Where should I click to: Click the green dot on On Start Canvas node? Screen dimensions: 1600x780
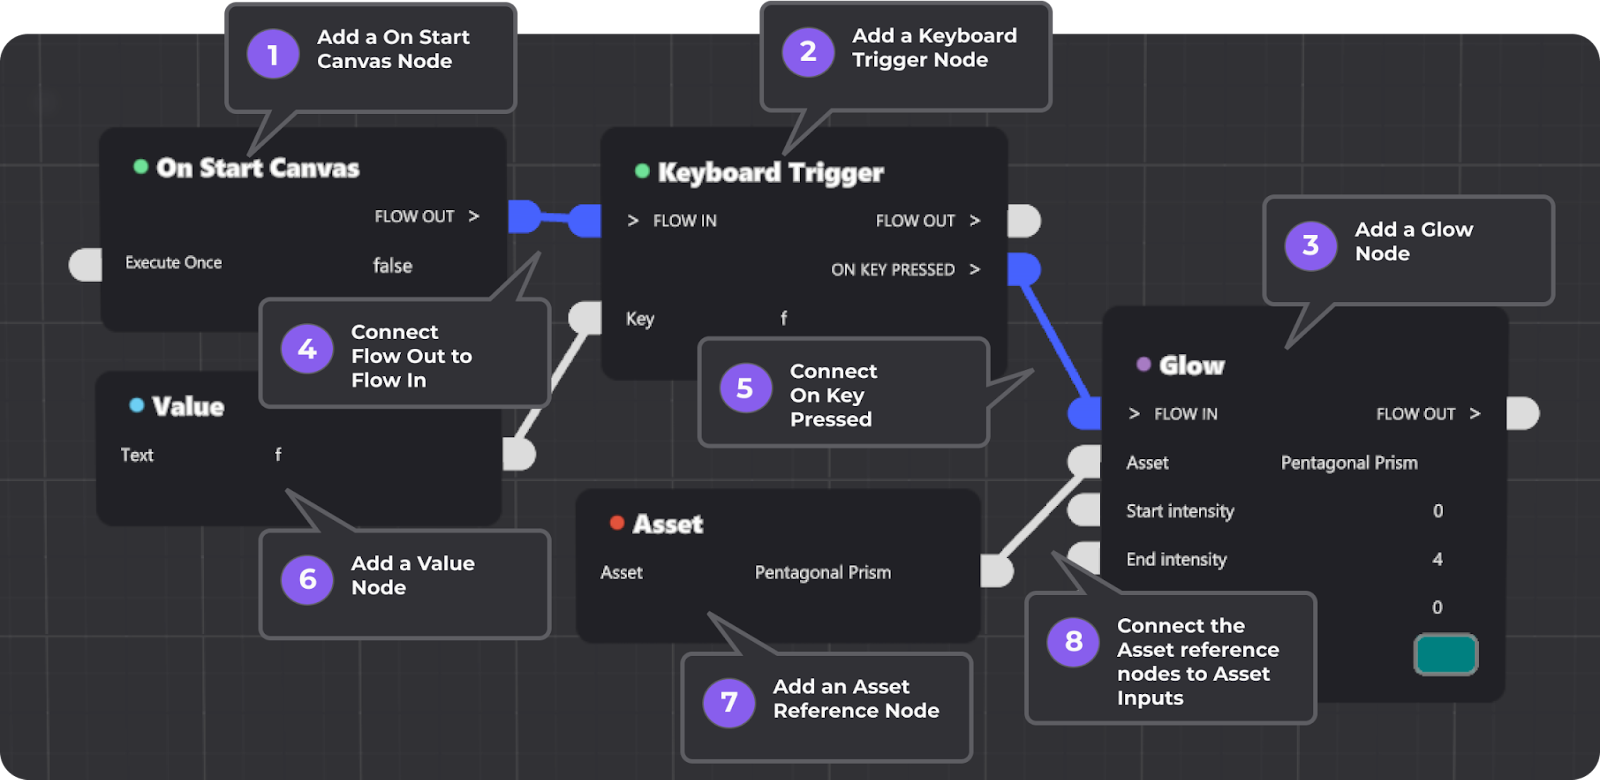(x=141, y=167)
